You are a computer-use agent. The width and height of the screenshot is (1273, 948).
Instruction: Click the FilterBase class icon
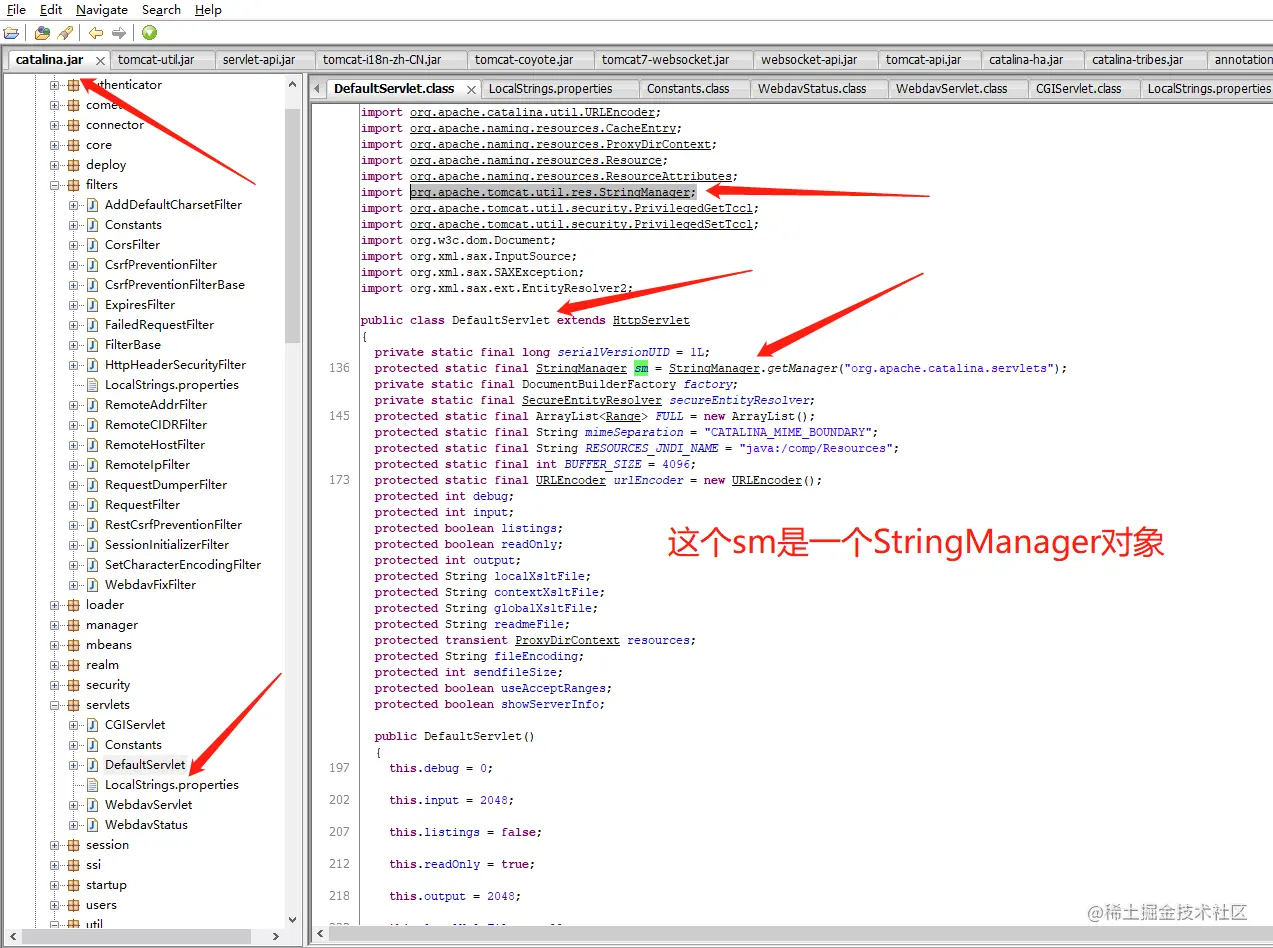tap(93, 345)
